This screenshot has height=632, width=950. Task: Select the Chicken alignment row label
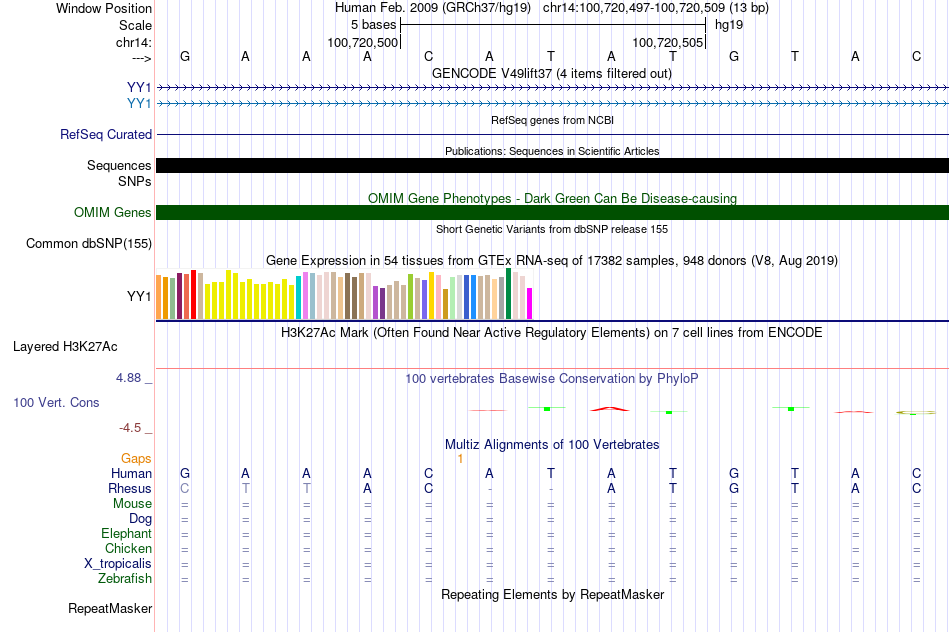(128, 548)
